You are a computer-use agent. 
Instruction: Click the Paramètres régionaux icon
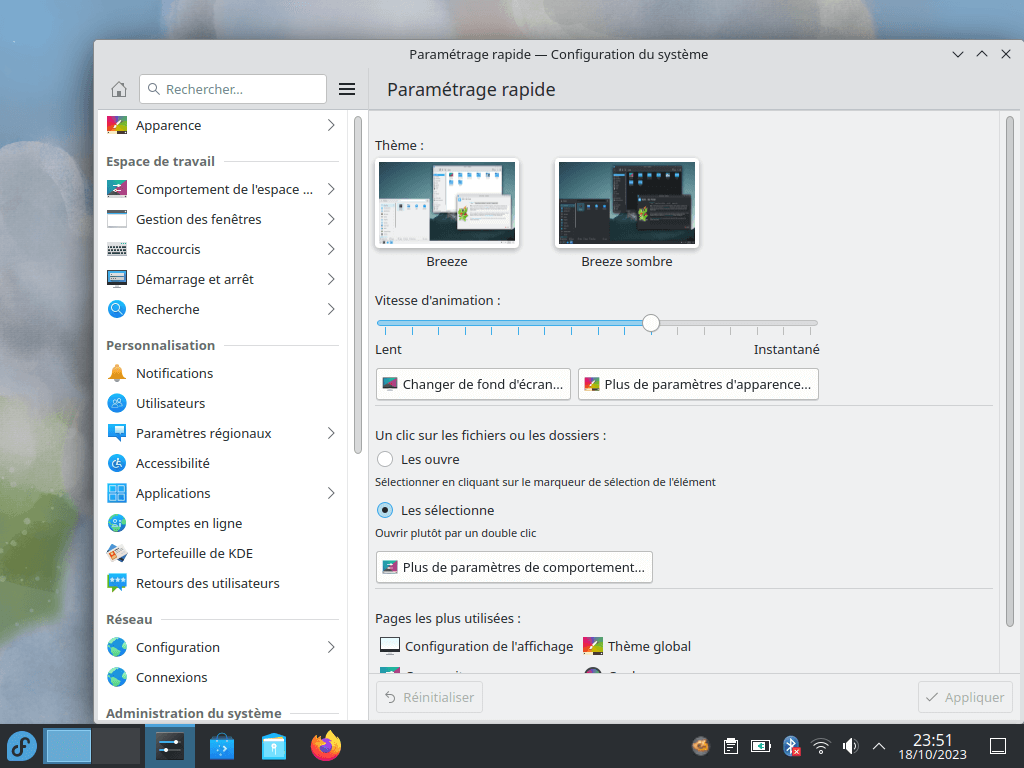point(117,434)
